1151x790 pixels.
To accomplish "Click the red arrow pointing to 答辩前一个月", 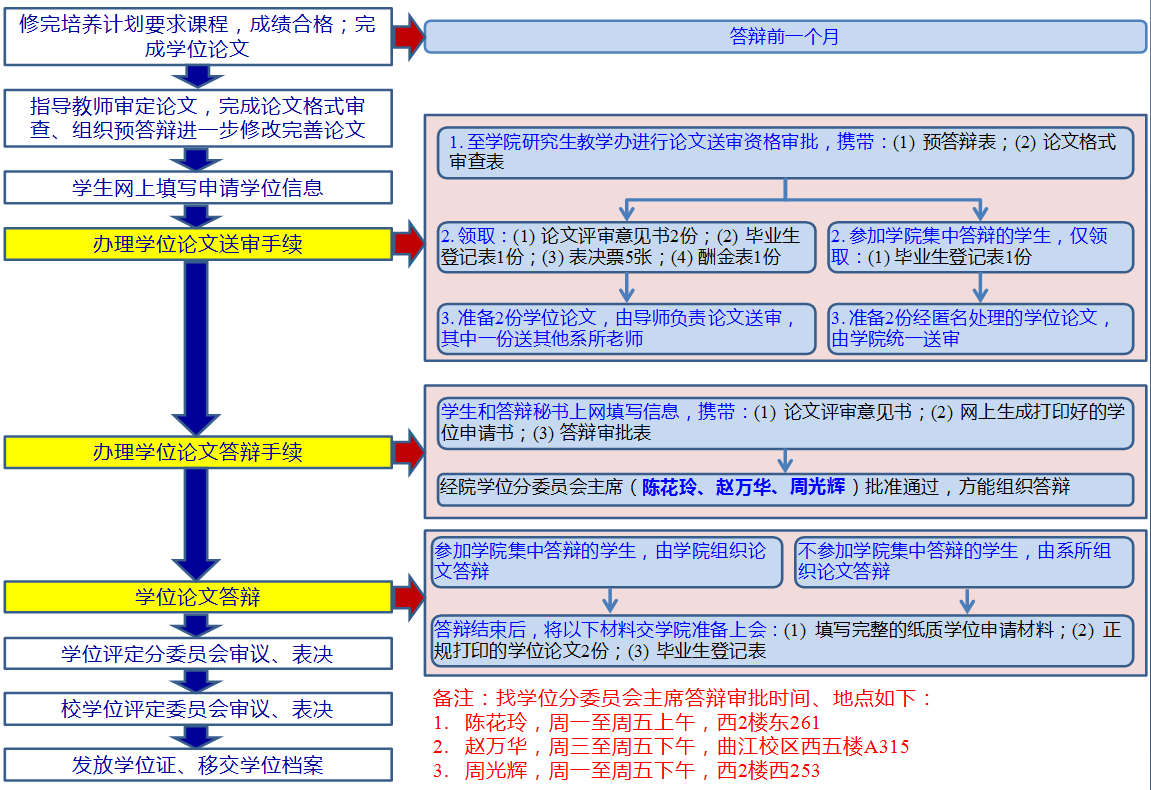I will (409, 37).
